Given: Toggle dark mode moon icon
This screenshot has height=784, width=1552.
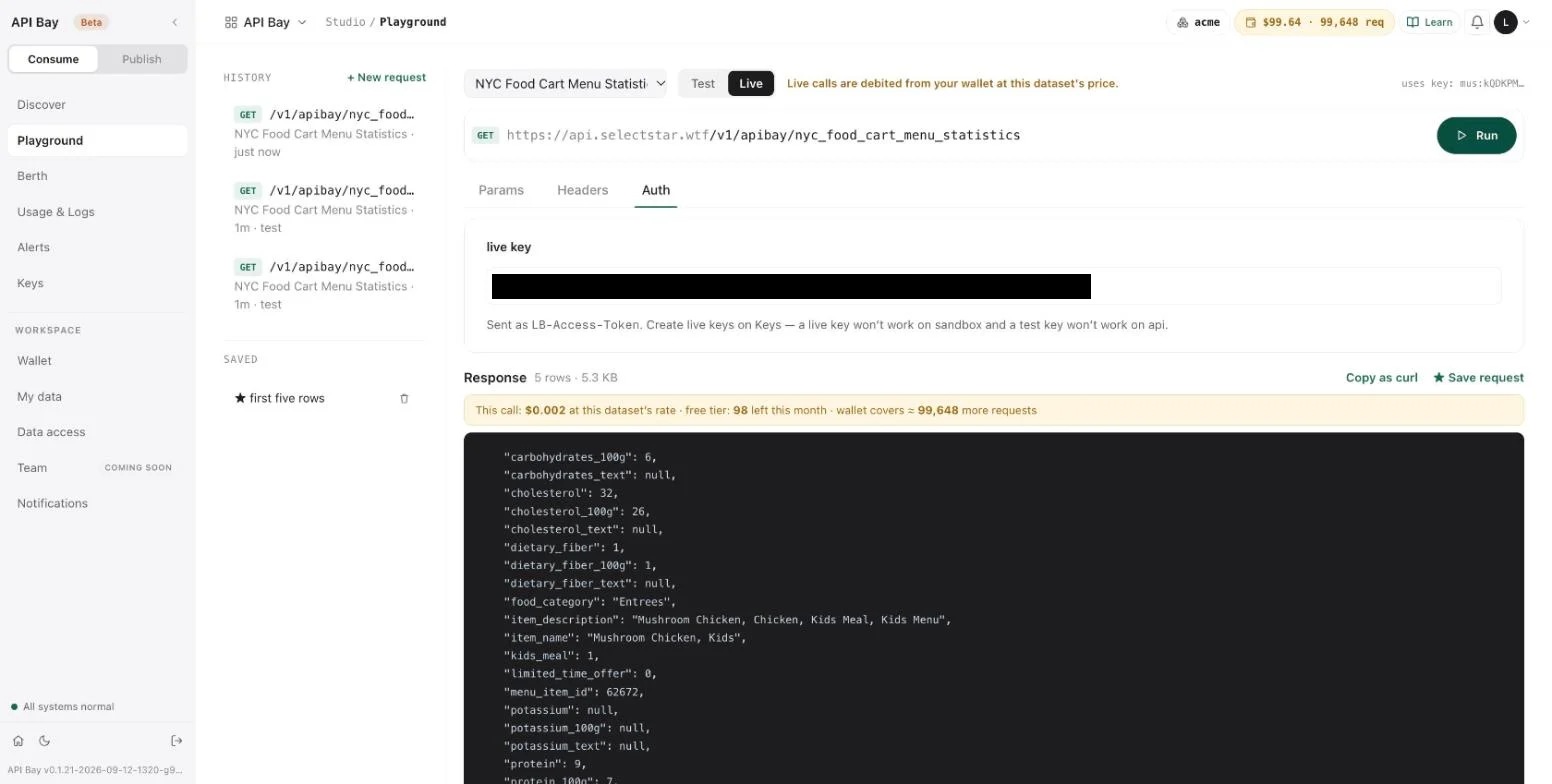Looking at the screenshot, I should (44, 741).
